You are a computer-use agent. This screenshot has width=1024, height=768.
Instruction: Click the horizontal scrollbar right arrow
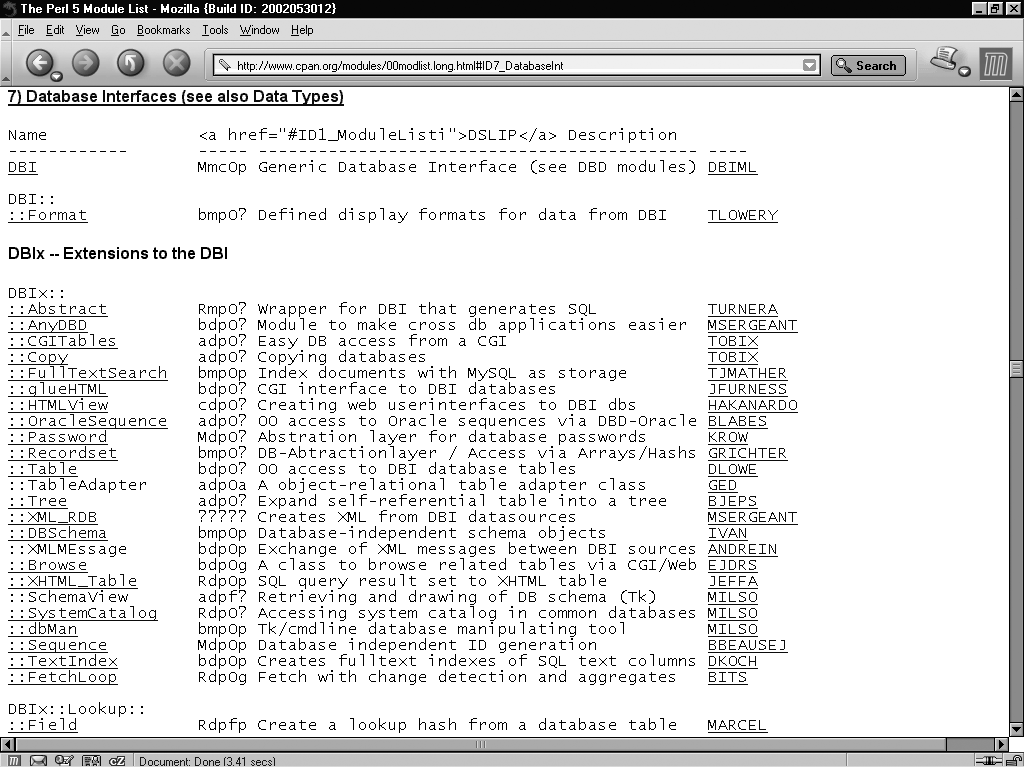(x=1002, y=744)
